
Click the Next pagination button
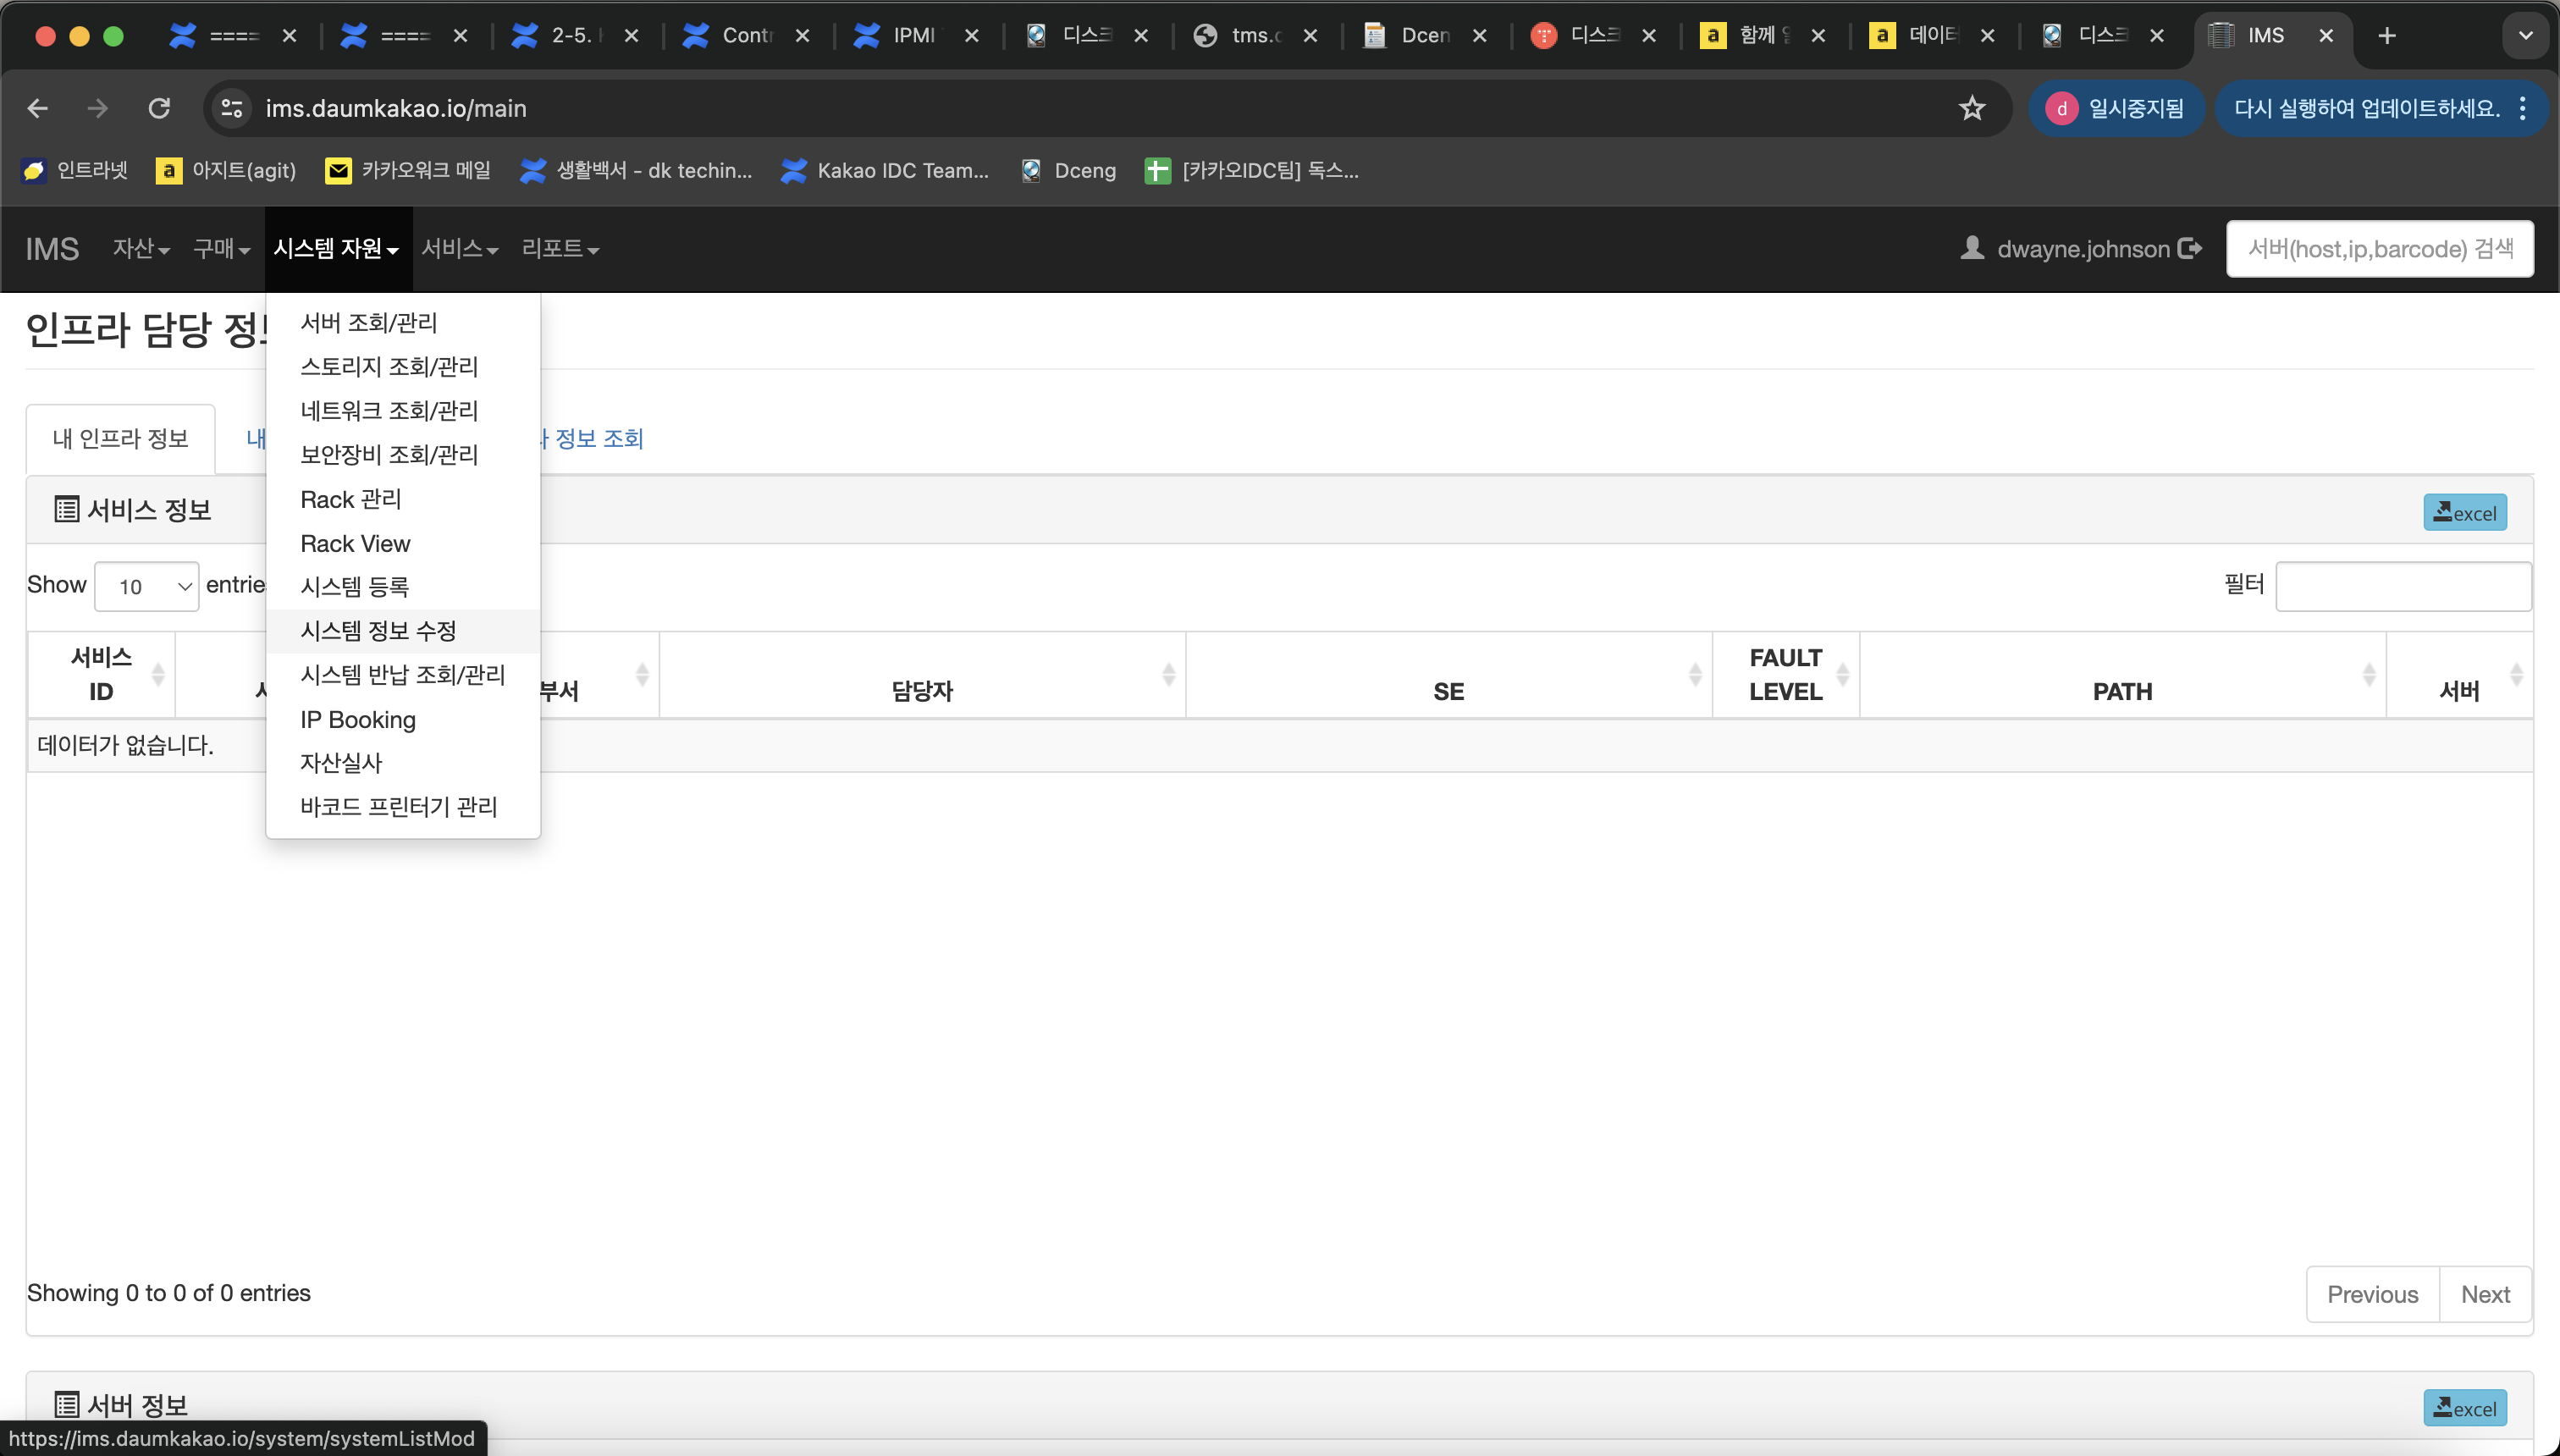pos(2486,1294)
